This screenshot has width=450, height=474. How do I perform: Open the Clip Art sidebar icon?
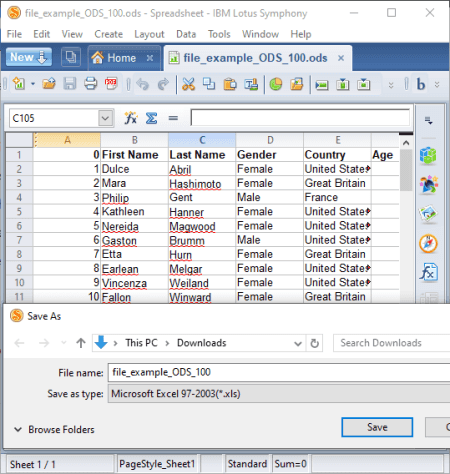(x=429, y=184)
